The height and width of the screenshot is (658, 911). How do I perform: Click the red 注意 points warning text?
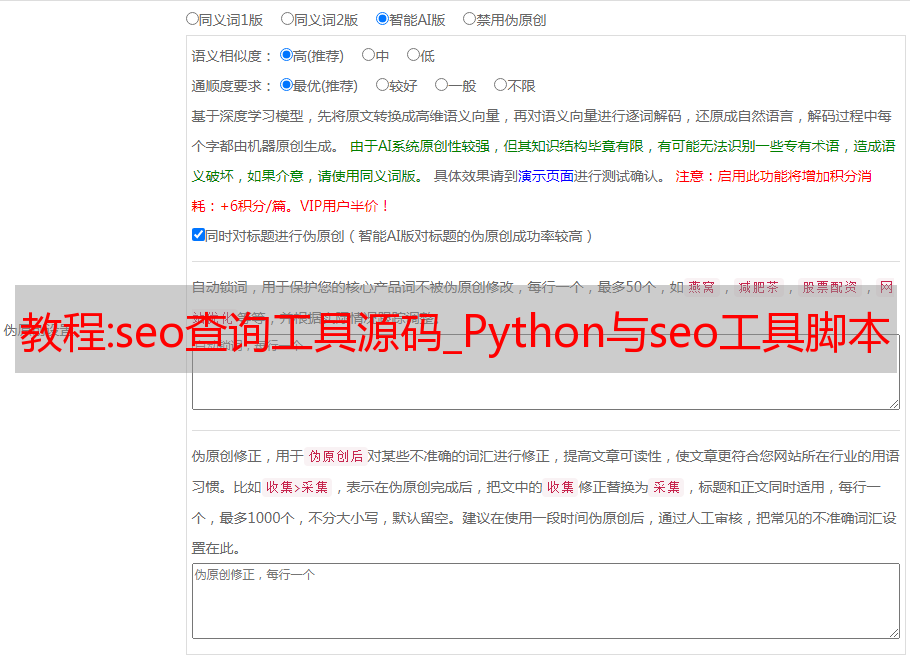click(531, 191)
